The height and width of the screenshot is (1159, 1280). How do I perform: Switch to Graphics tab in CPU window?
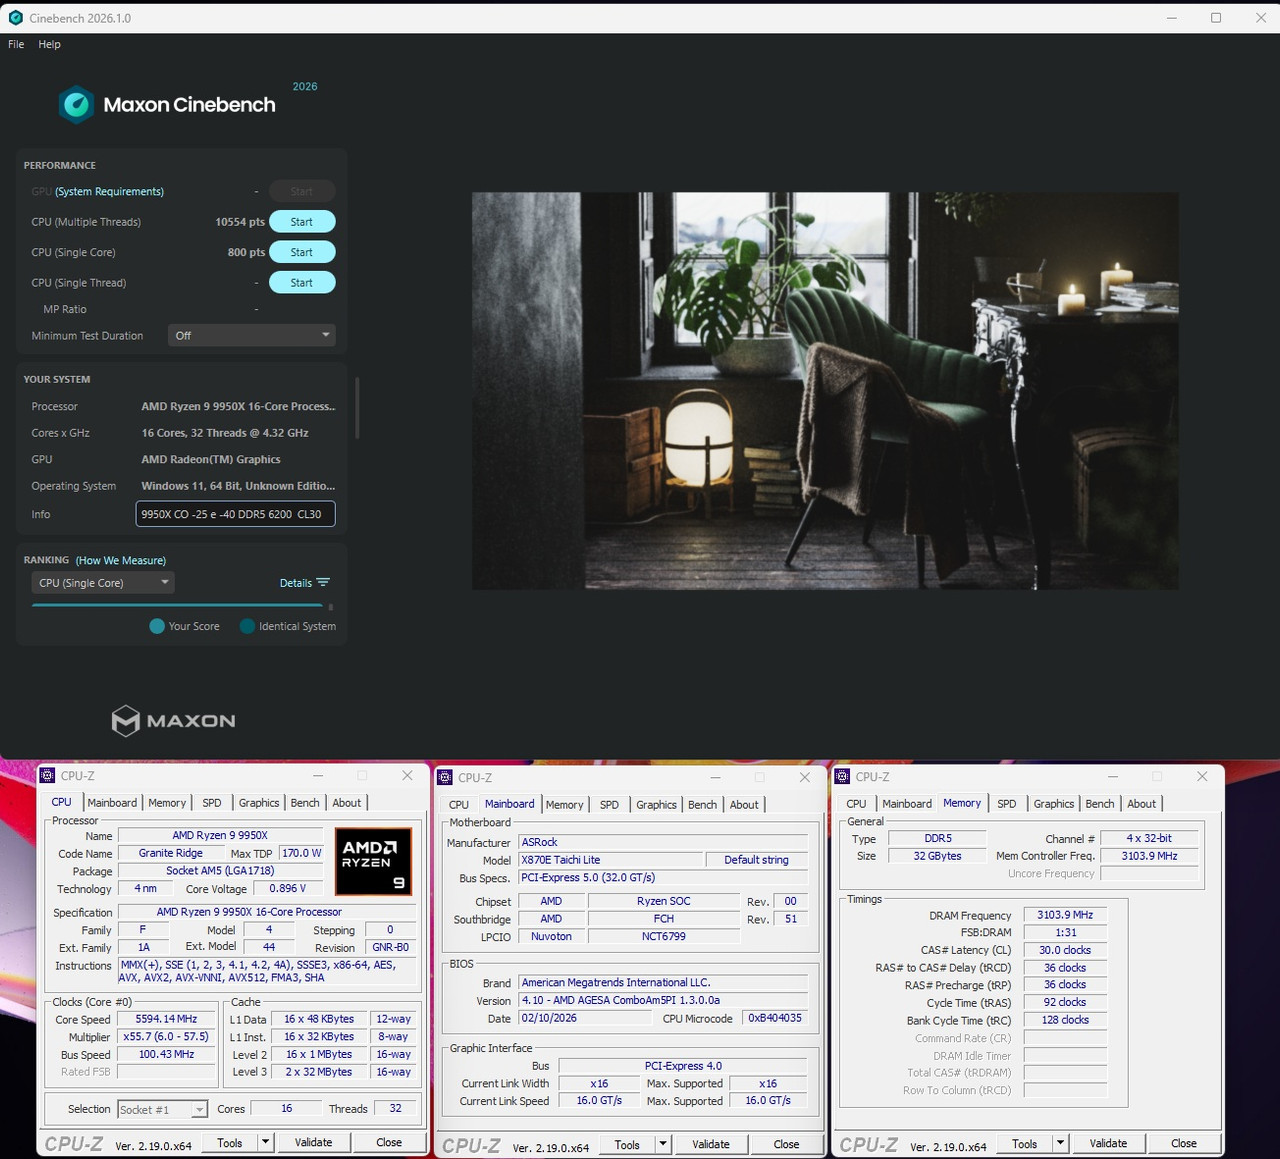(259, 803)
